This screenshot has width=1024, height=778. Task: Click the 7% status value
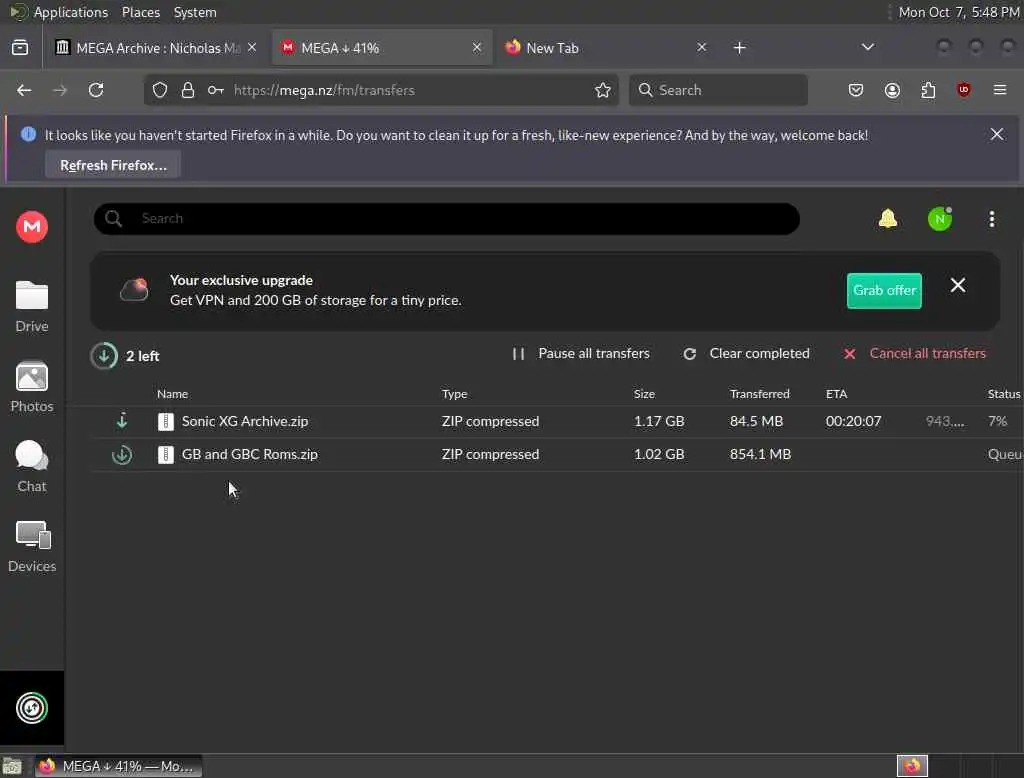pyautogui.click(x=997, y=421)
